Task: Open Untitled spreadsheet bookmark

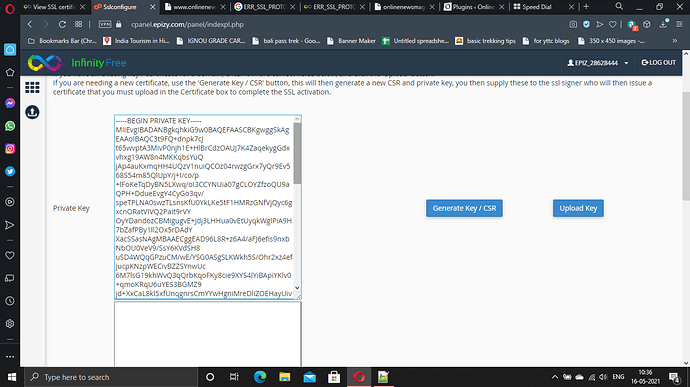Action: (x=416, y=41)
